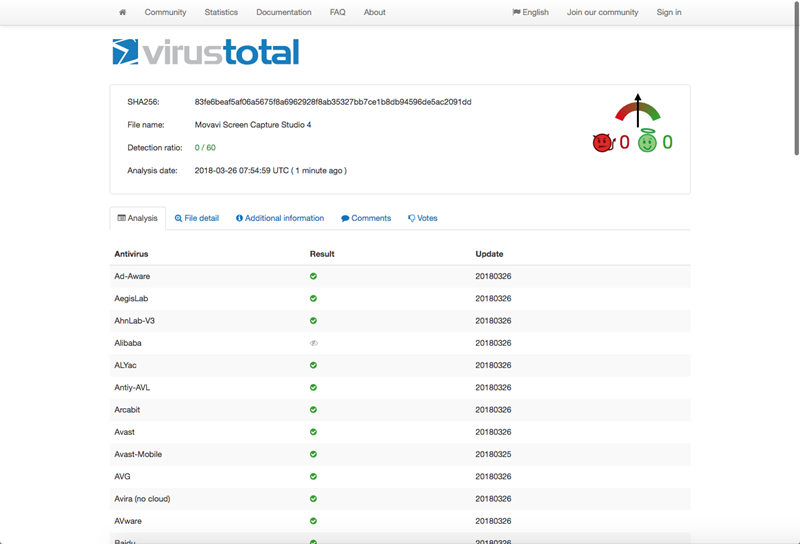
Task: Open the Documentation page
Action: coord(284,12)
